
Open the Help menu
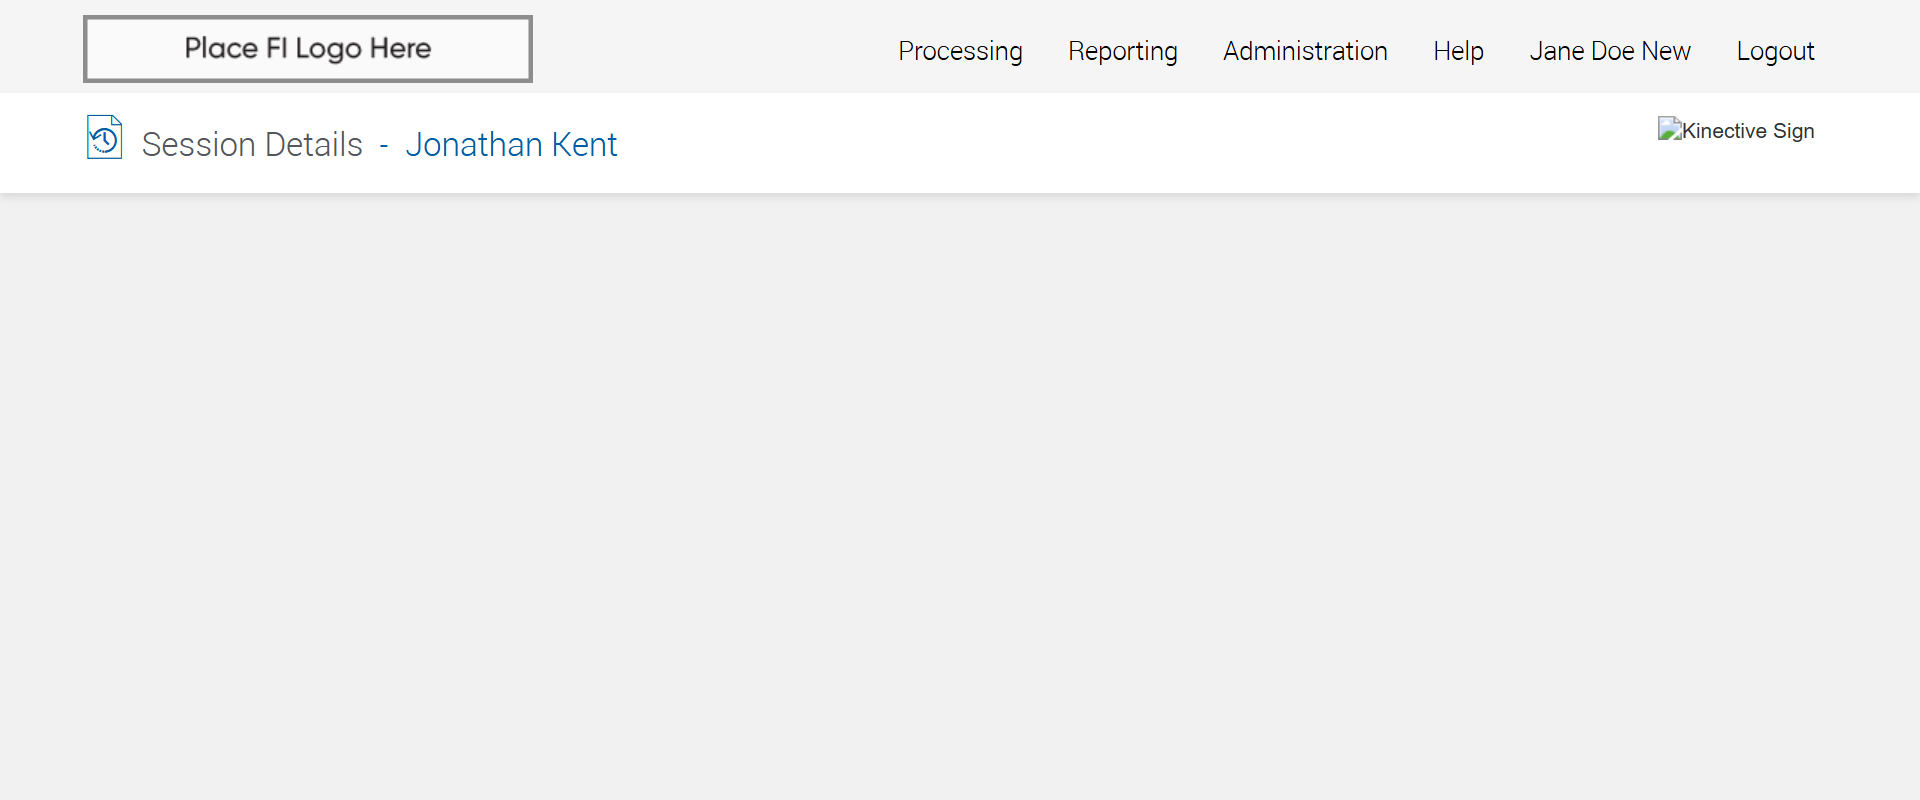[x=1457, y=51]
